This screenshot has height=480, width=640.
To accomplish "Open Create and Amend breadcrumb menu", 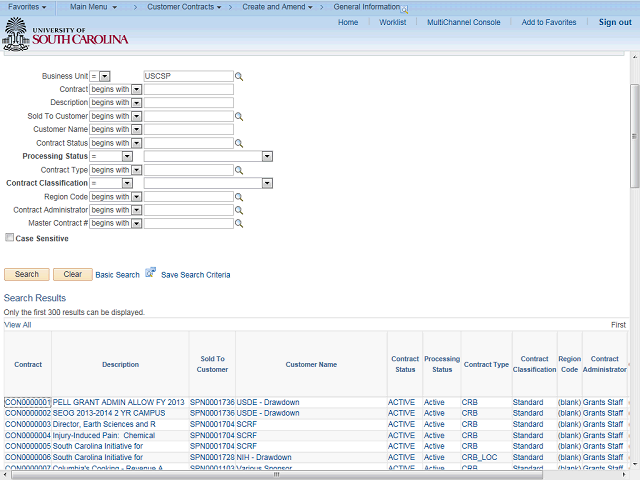I will pos(278,7).
